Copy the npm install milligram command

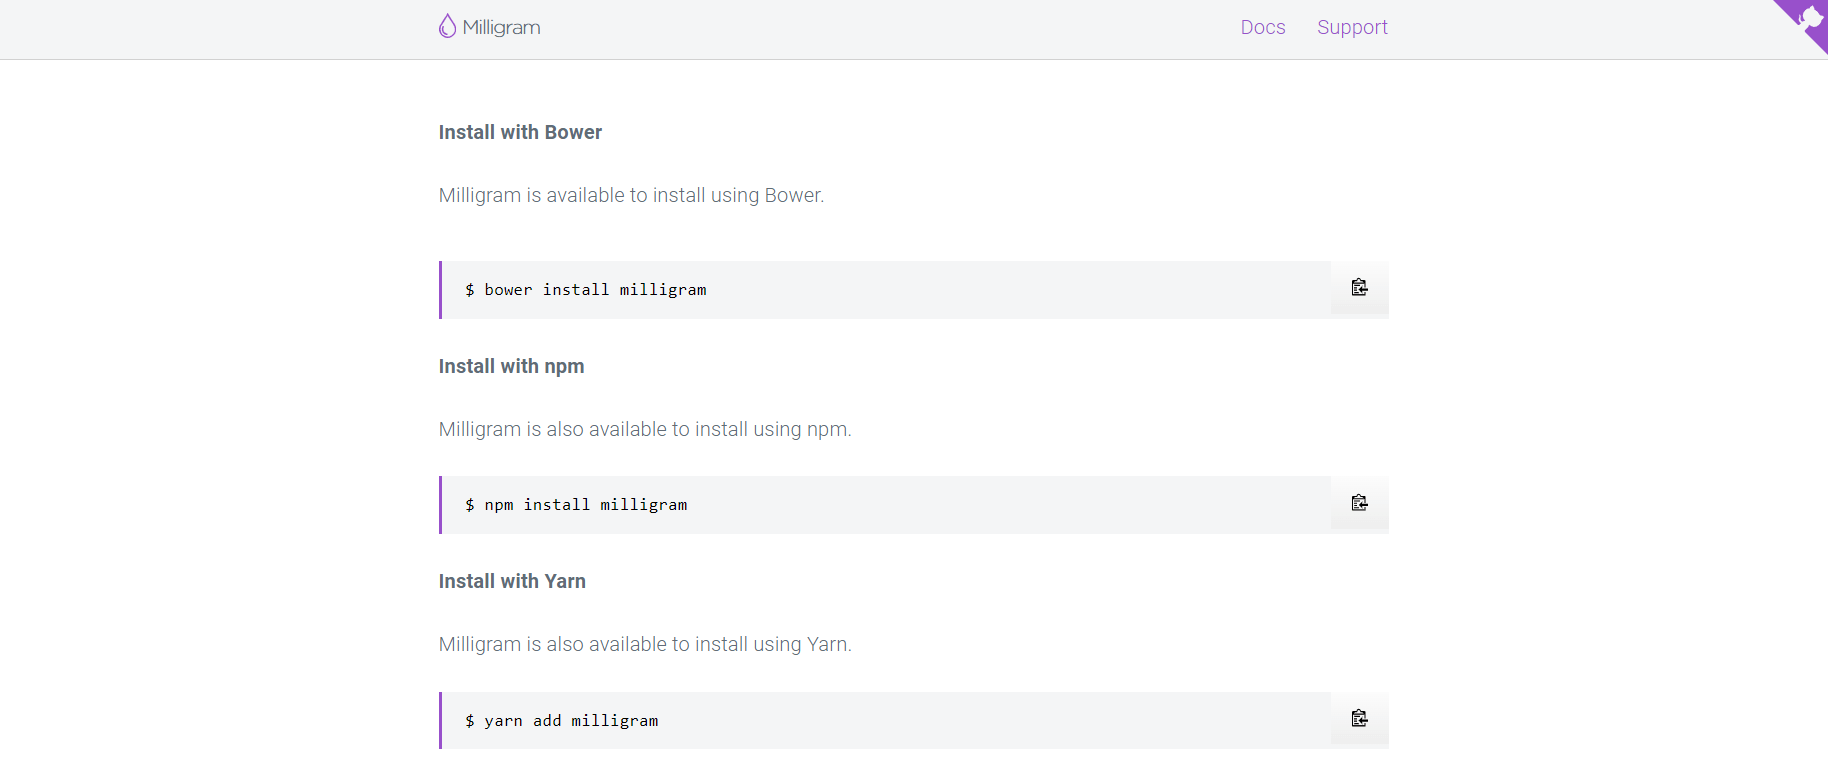tap(1359, 503)
